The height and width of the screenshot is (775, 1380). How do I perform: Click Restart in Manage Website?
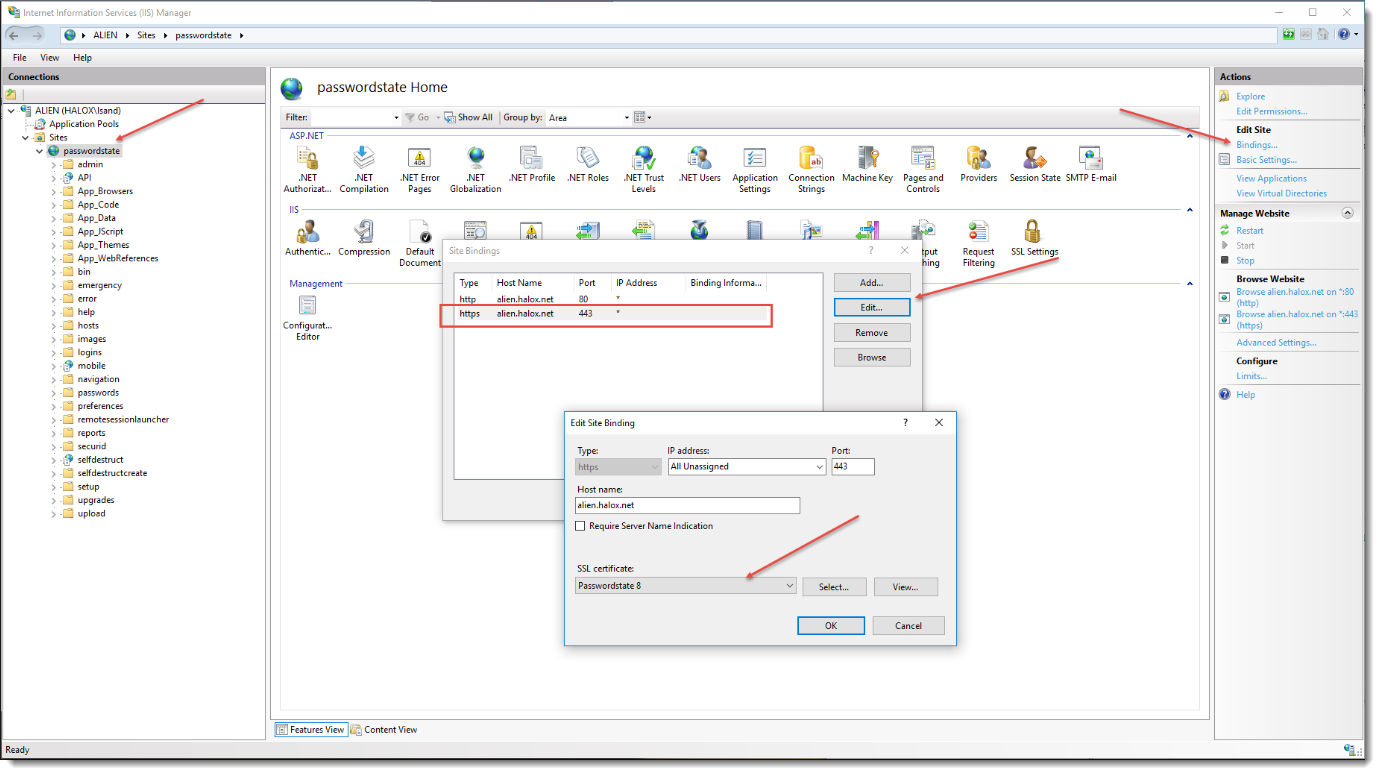(x=1249, y=230)
